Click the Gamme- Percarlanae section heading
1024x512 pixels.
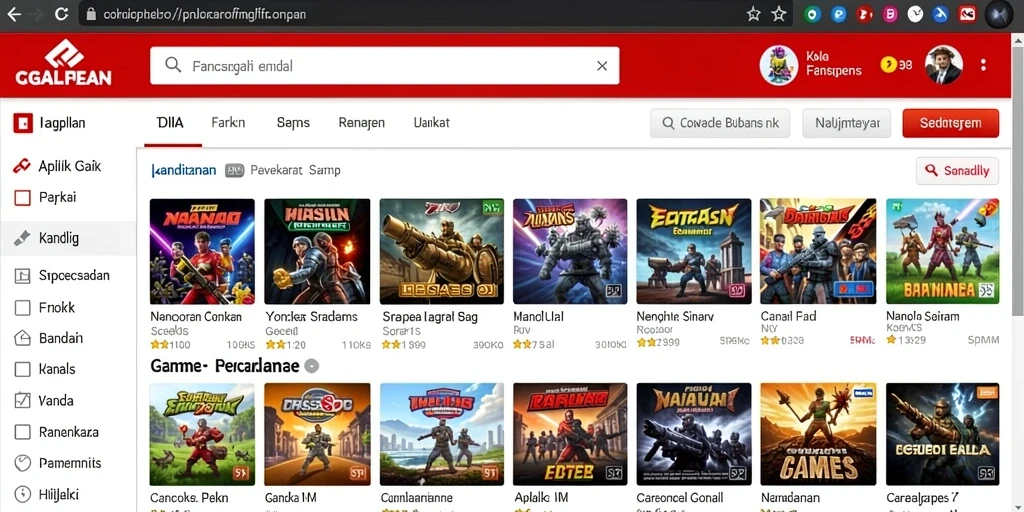225,366
